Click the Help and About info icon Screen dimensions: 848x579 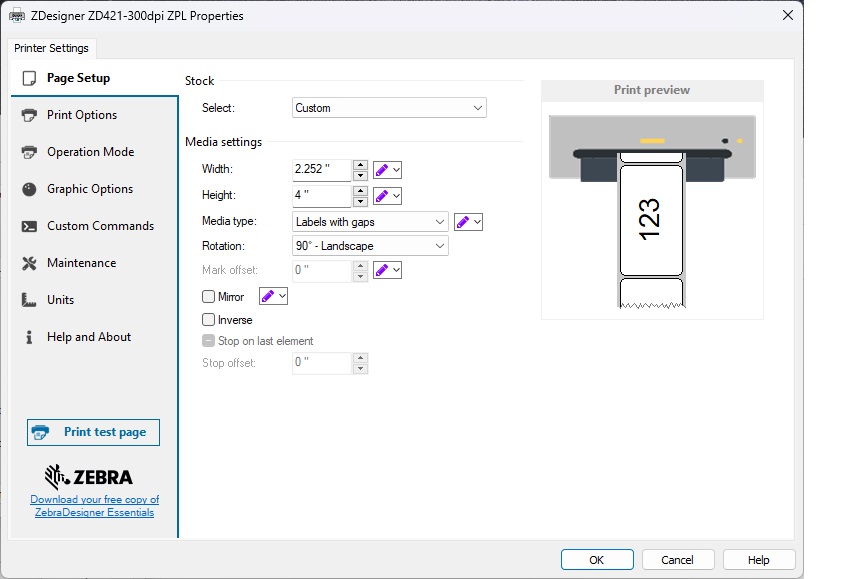(x=29, y=337)
